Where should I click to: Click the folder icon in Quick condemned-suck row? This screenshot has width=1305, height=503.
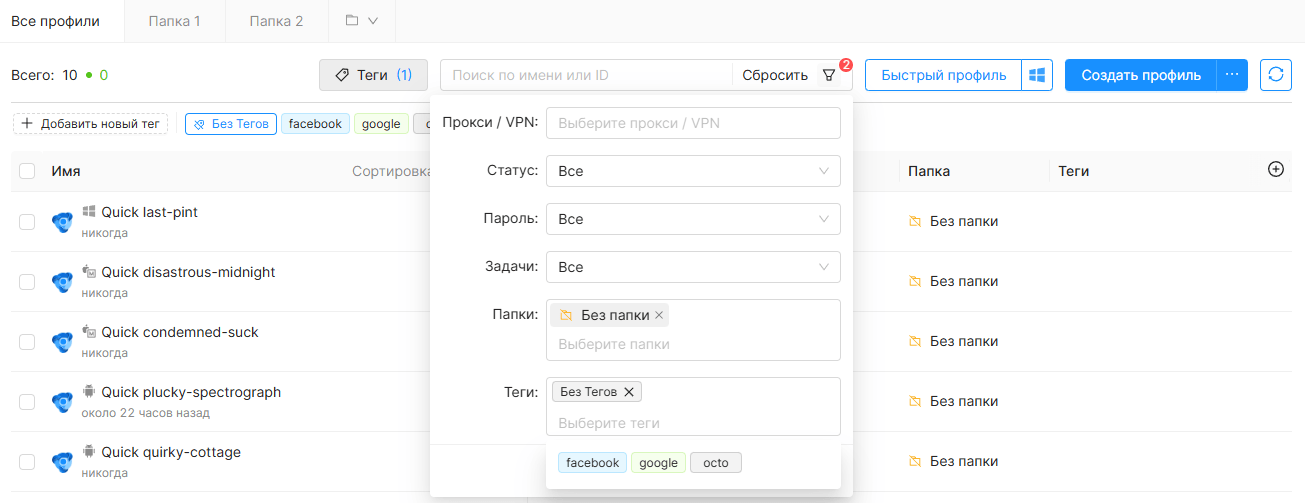click(915, 342)
